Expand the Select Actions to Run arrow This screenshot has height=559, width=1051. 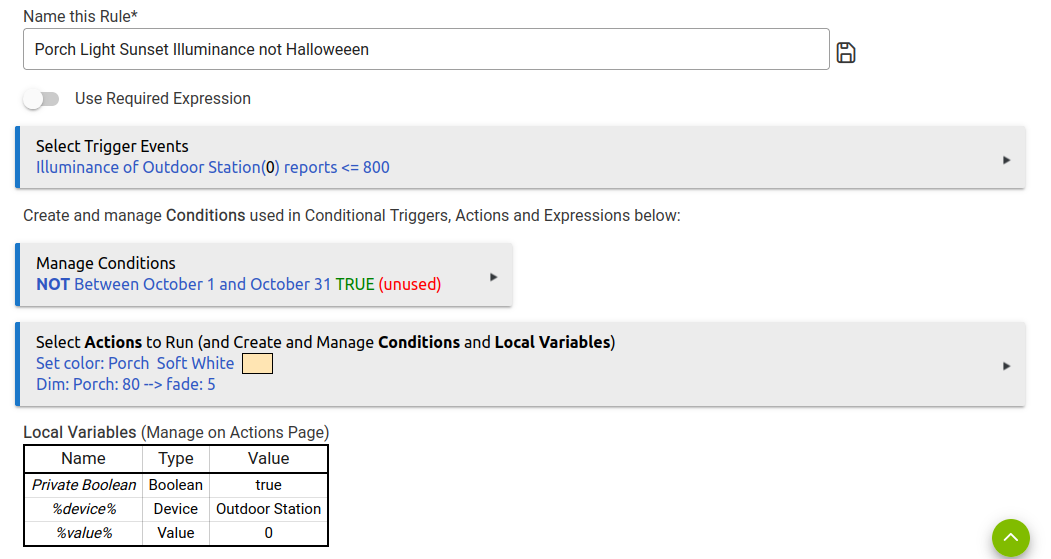click(x=1006, y=366)
